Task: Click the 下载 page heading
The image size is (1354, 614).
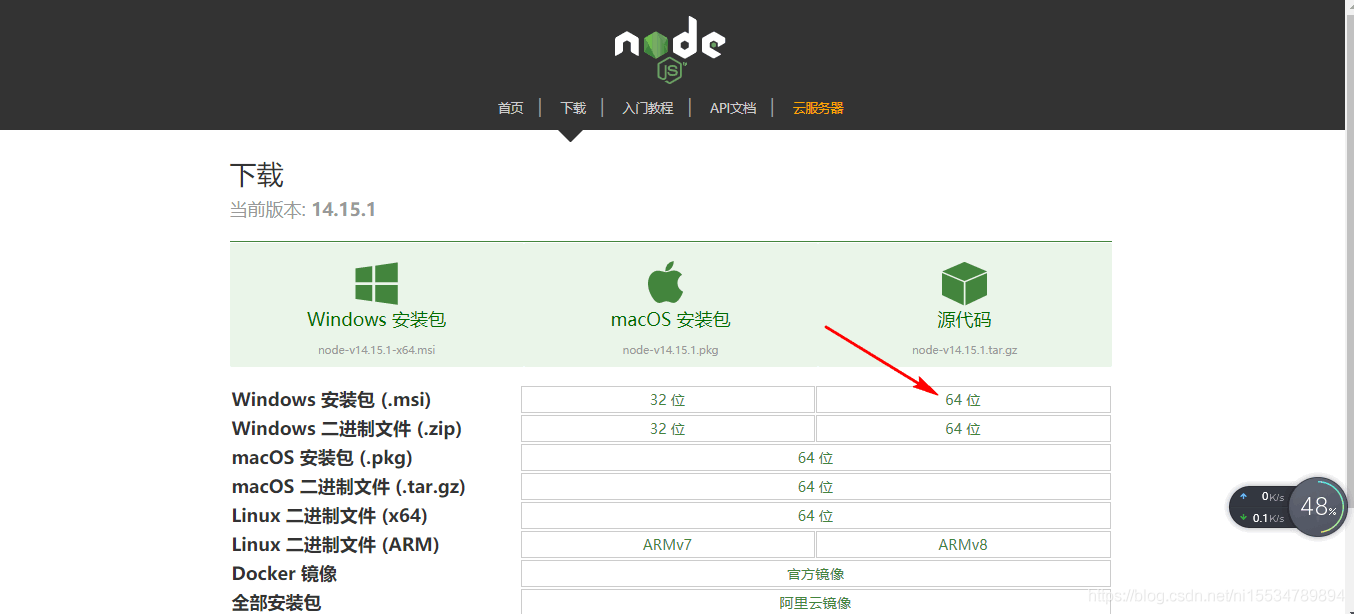Action: tap(257, 176)
